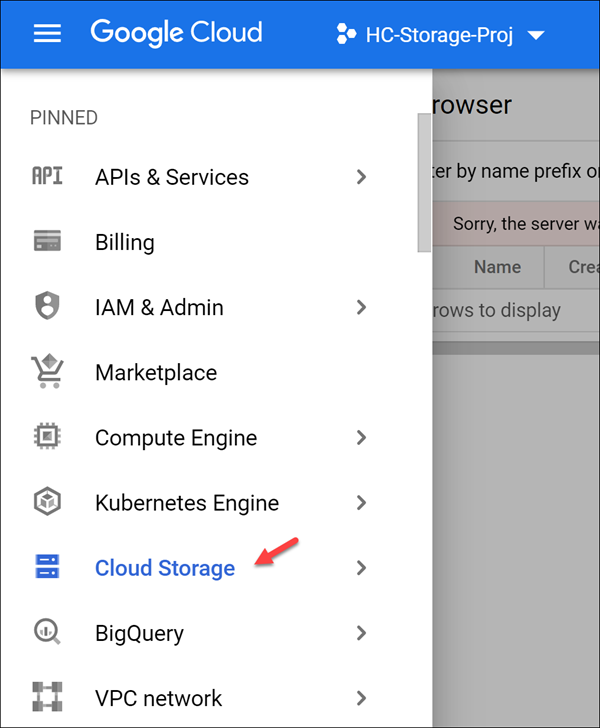Click the filter by name prefix field

[515, 171]
